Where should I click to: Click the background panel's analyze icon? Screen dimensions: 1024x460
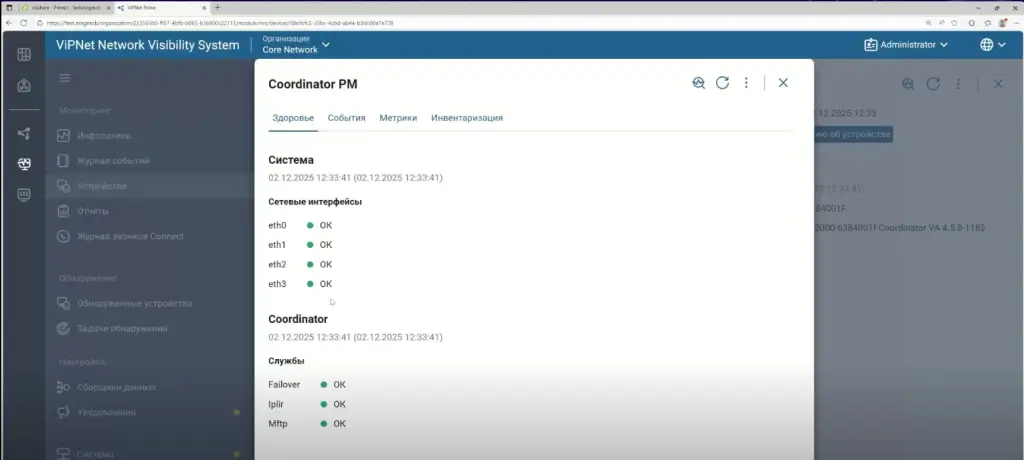(x=908, y=84)
